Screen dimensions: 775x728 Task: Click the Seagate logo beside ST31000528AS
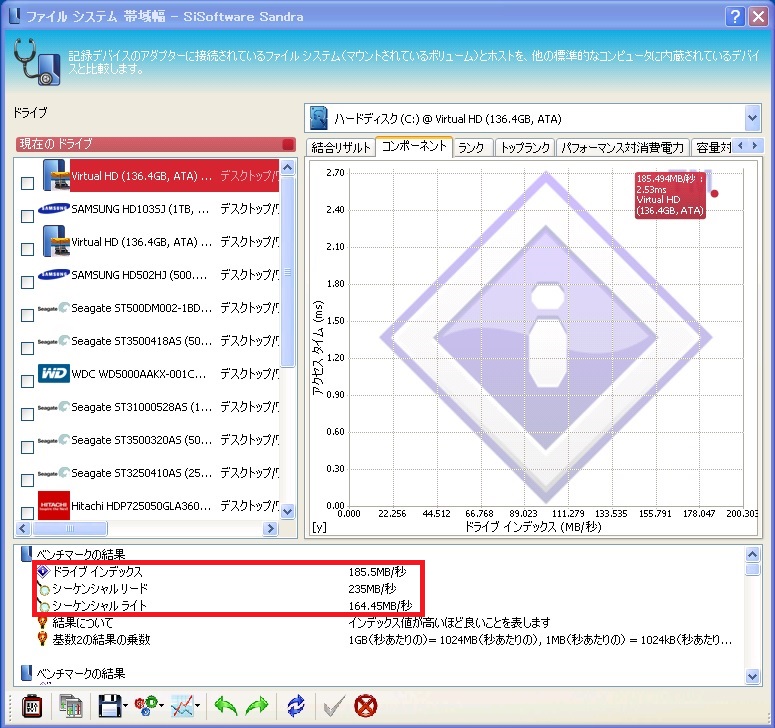53,407
